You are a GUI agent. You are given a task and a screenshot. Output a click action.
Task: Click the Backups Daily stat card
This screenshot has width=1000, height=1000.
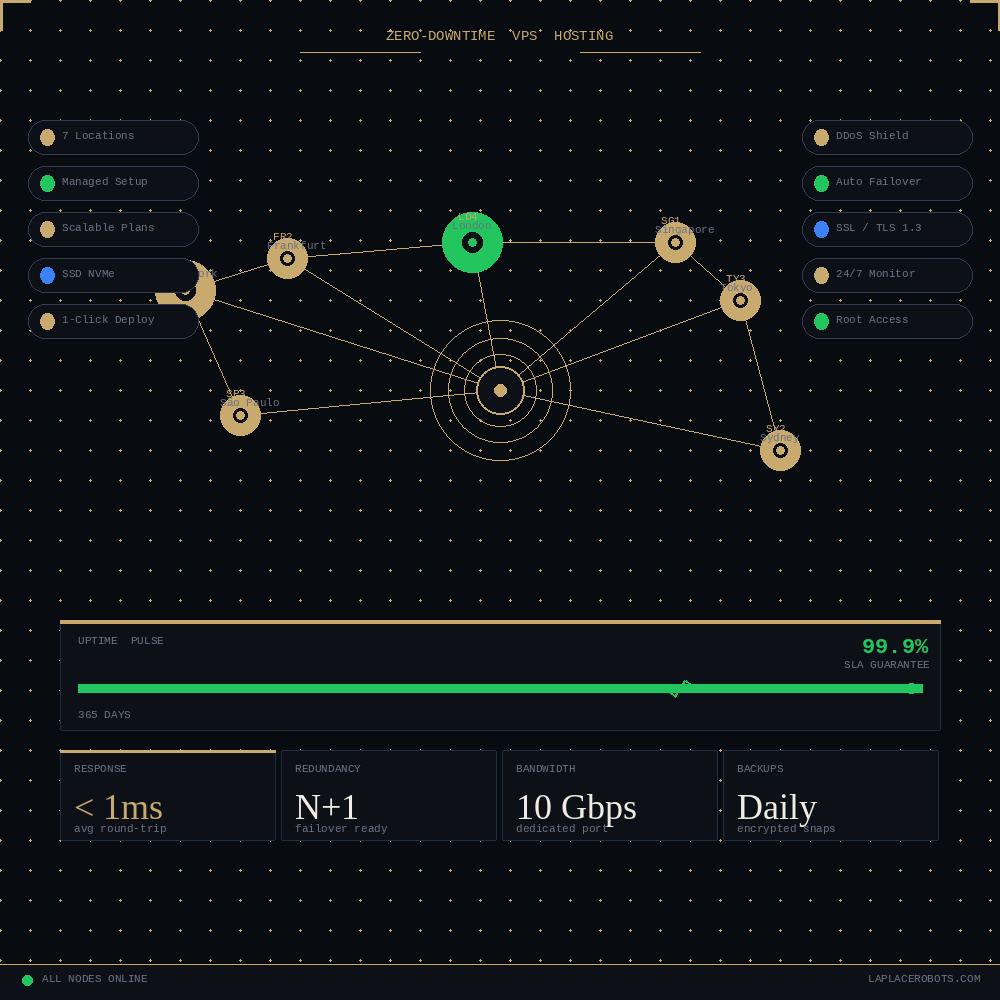point(831,796)
